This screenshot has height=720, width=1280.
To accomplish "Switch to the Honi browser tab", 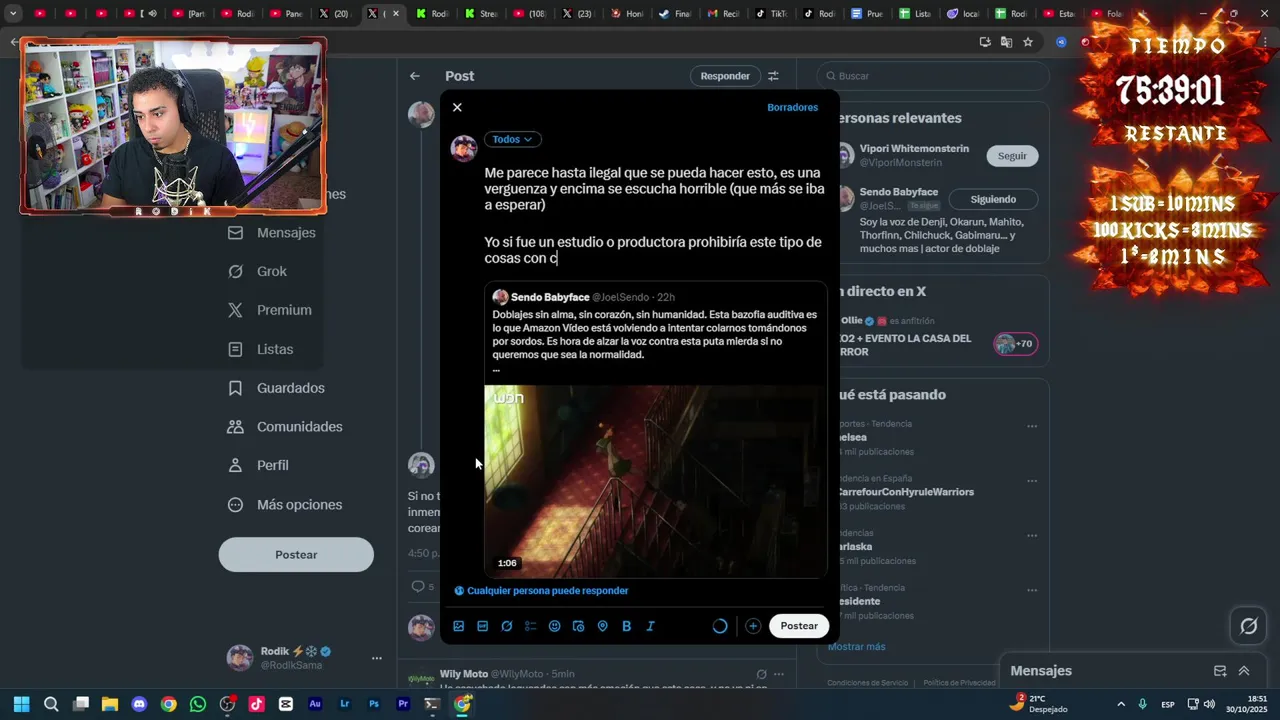I will (x=629, y=14).
